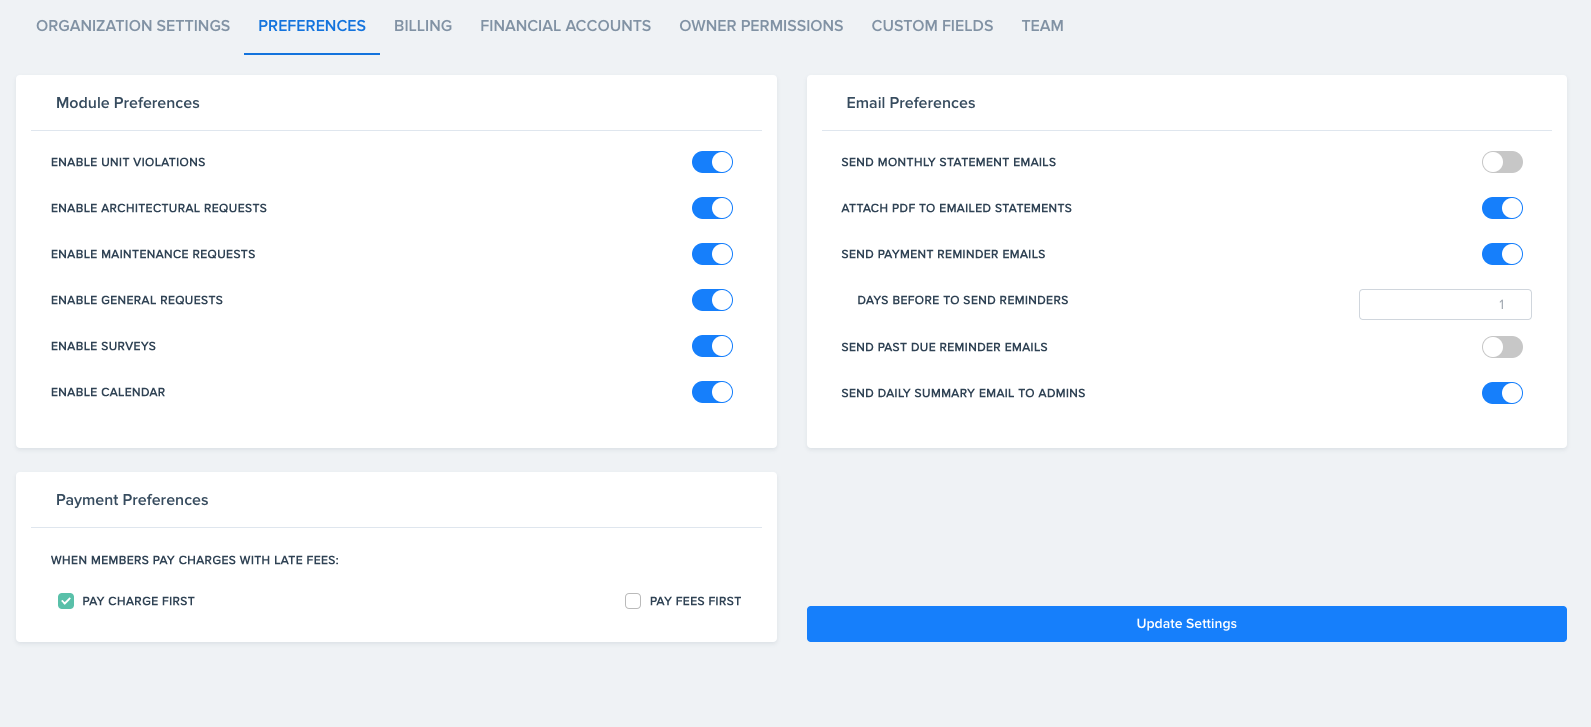The image size is (1591, 727).
Task: Toggle Send Daily Summary Email to Admins
Action: pos(1502,393)
